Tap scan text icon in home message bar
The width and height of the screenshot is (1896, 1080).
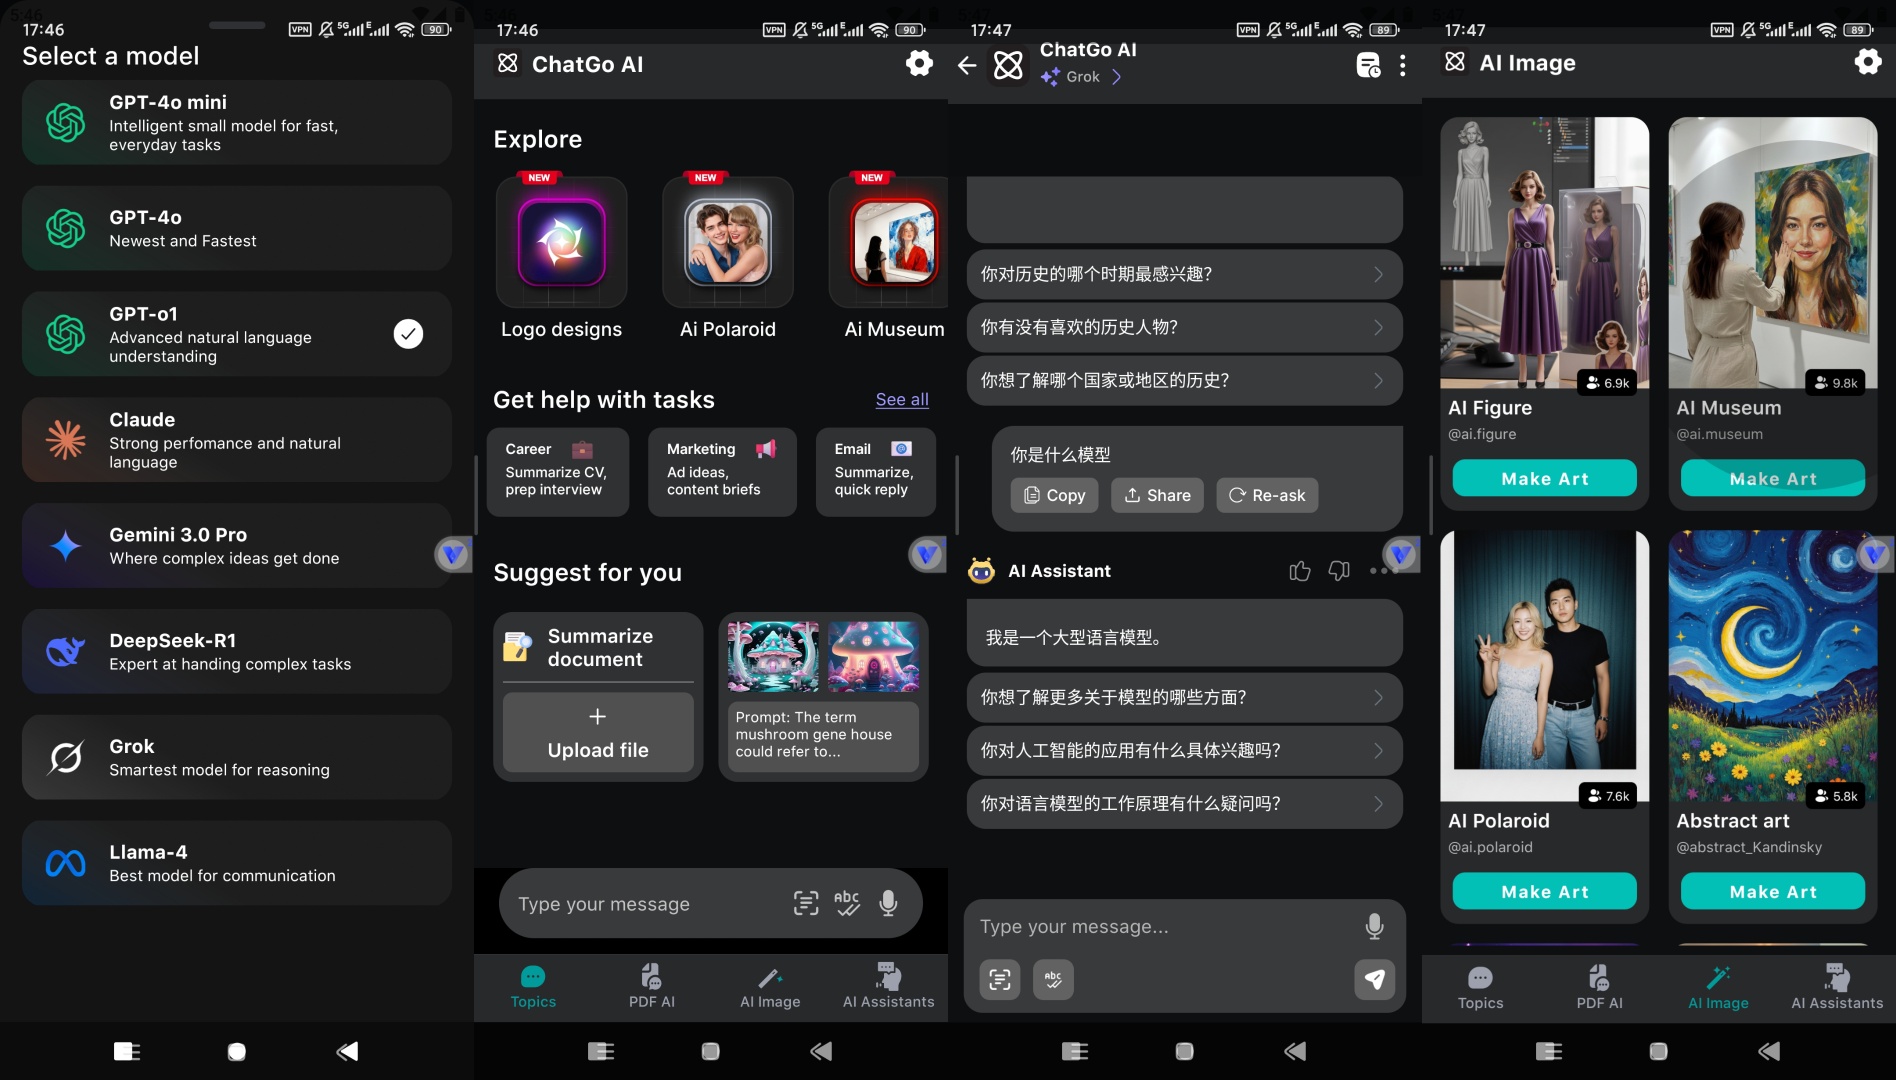[806, 904]
